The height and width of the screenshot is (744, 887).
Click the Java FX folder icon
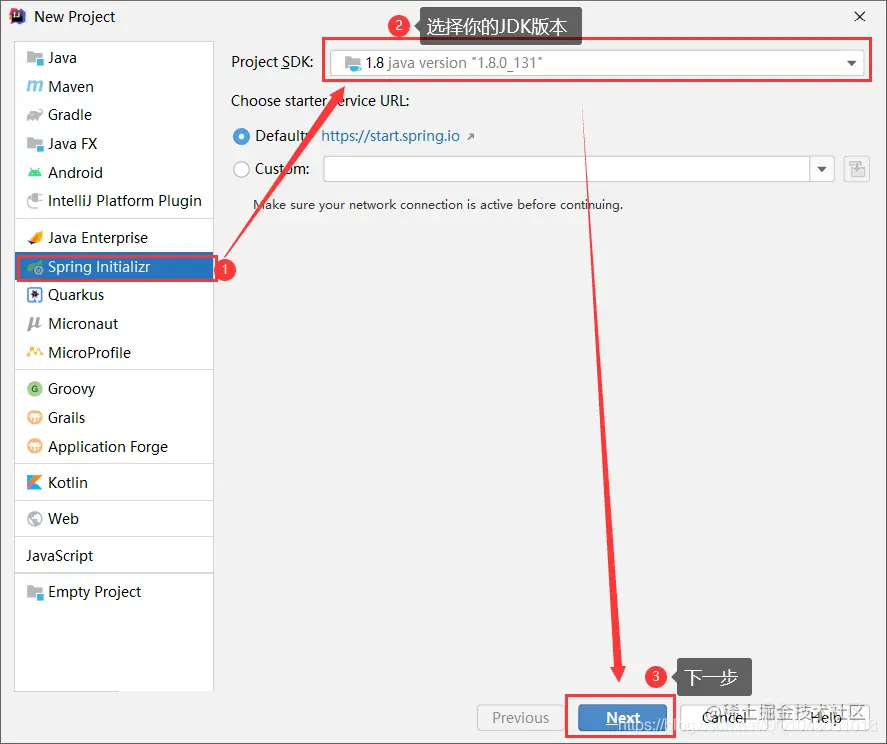click(x=35, y=144)
